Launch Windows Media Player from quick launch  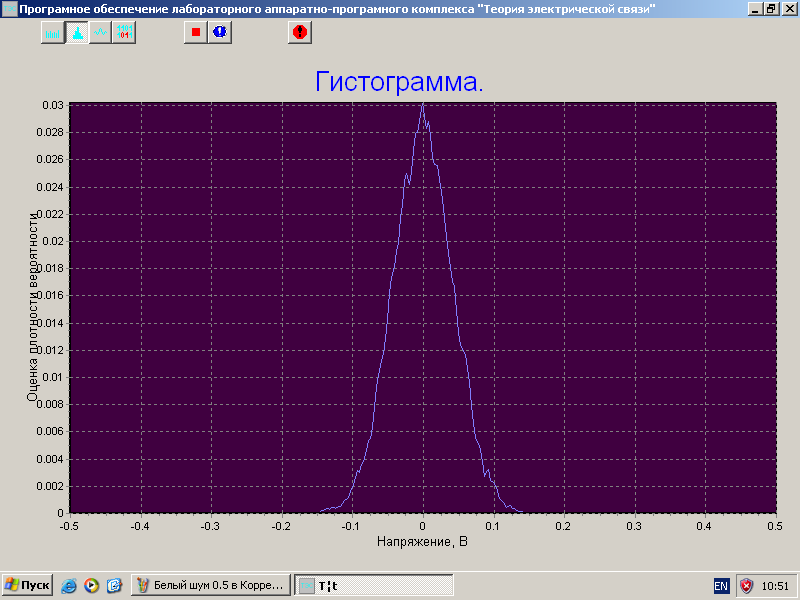pyautogui.click(x=91, y=585)
